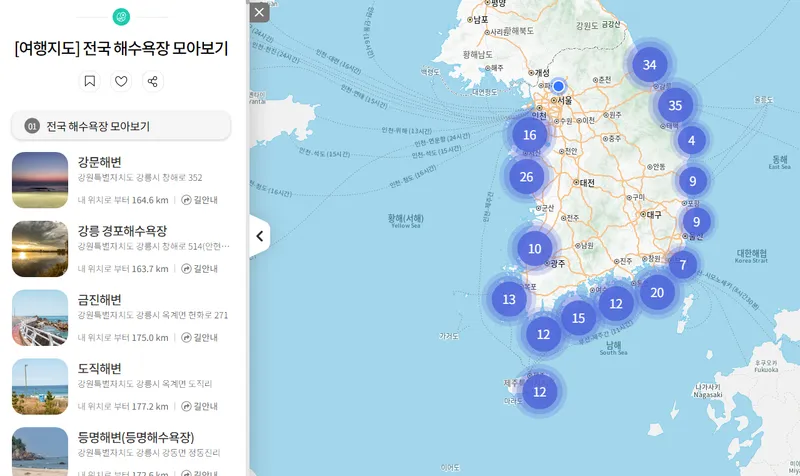
Task: Click distance text 175.0 km
Action: [150, 338]
